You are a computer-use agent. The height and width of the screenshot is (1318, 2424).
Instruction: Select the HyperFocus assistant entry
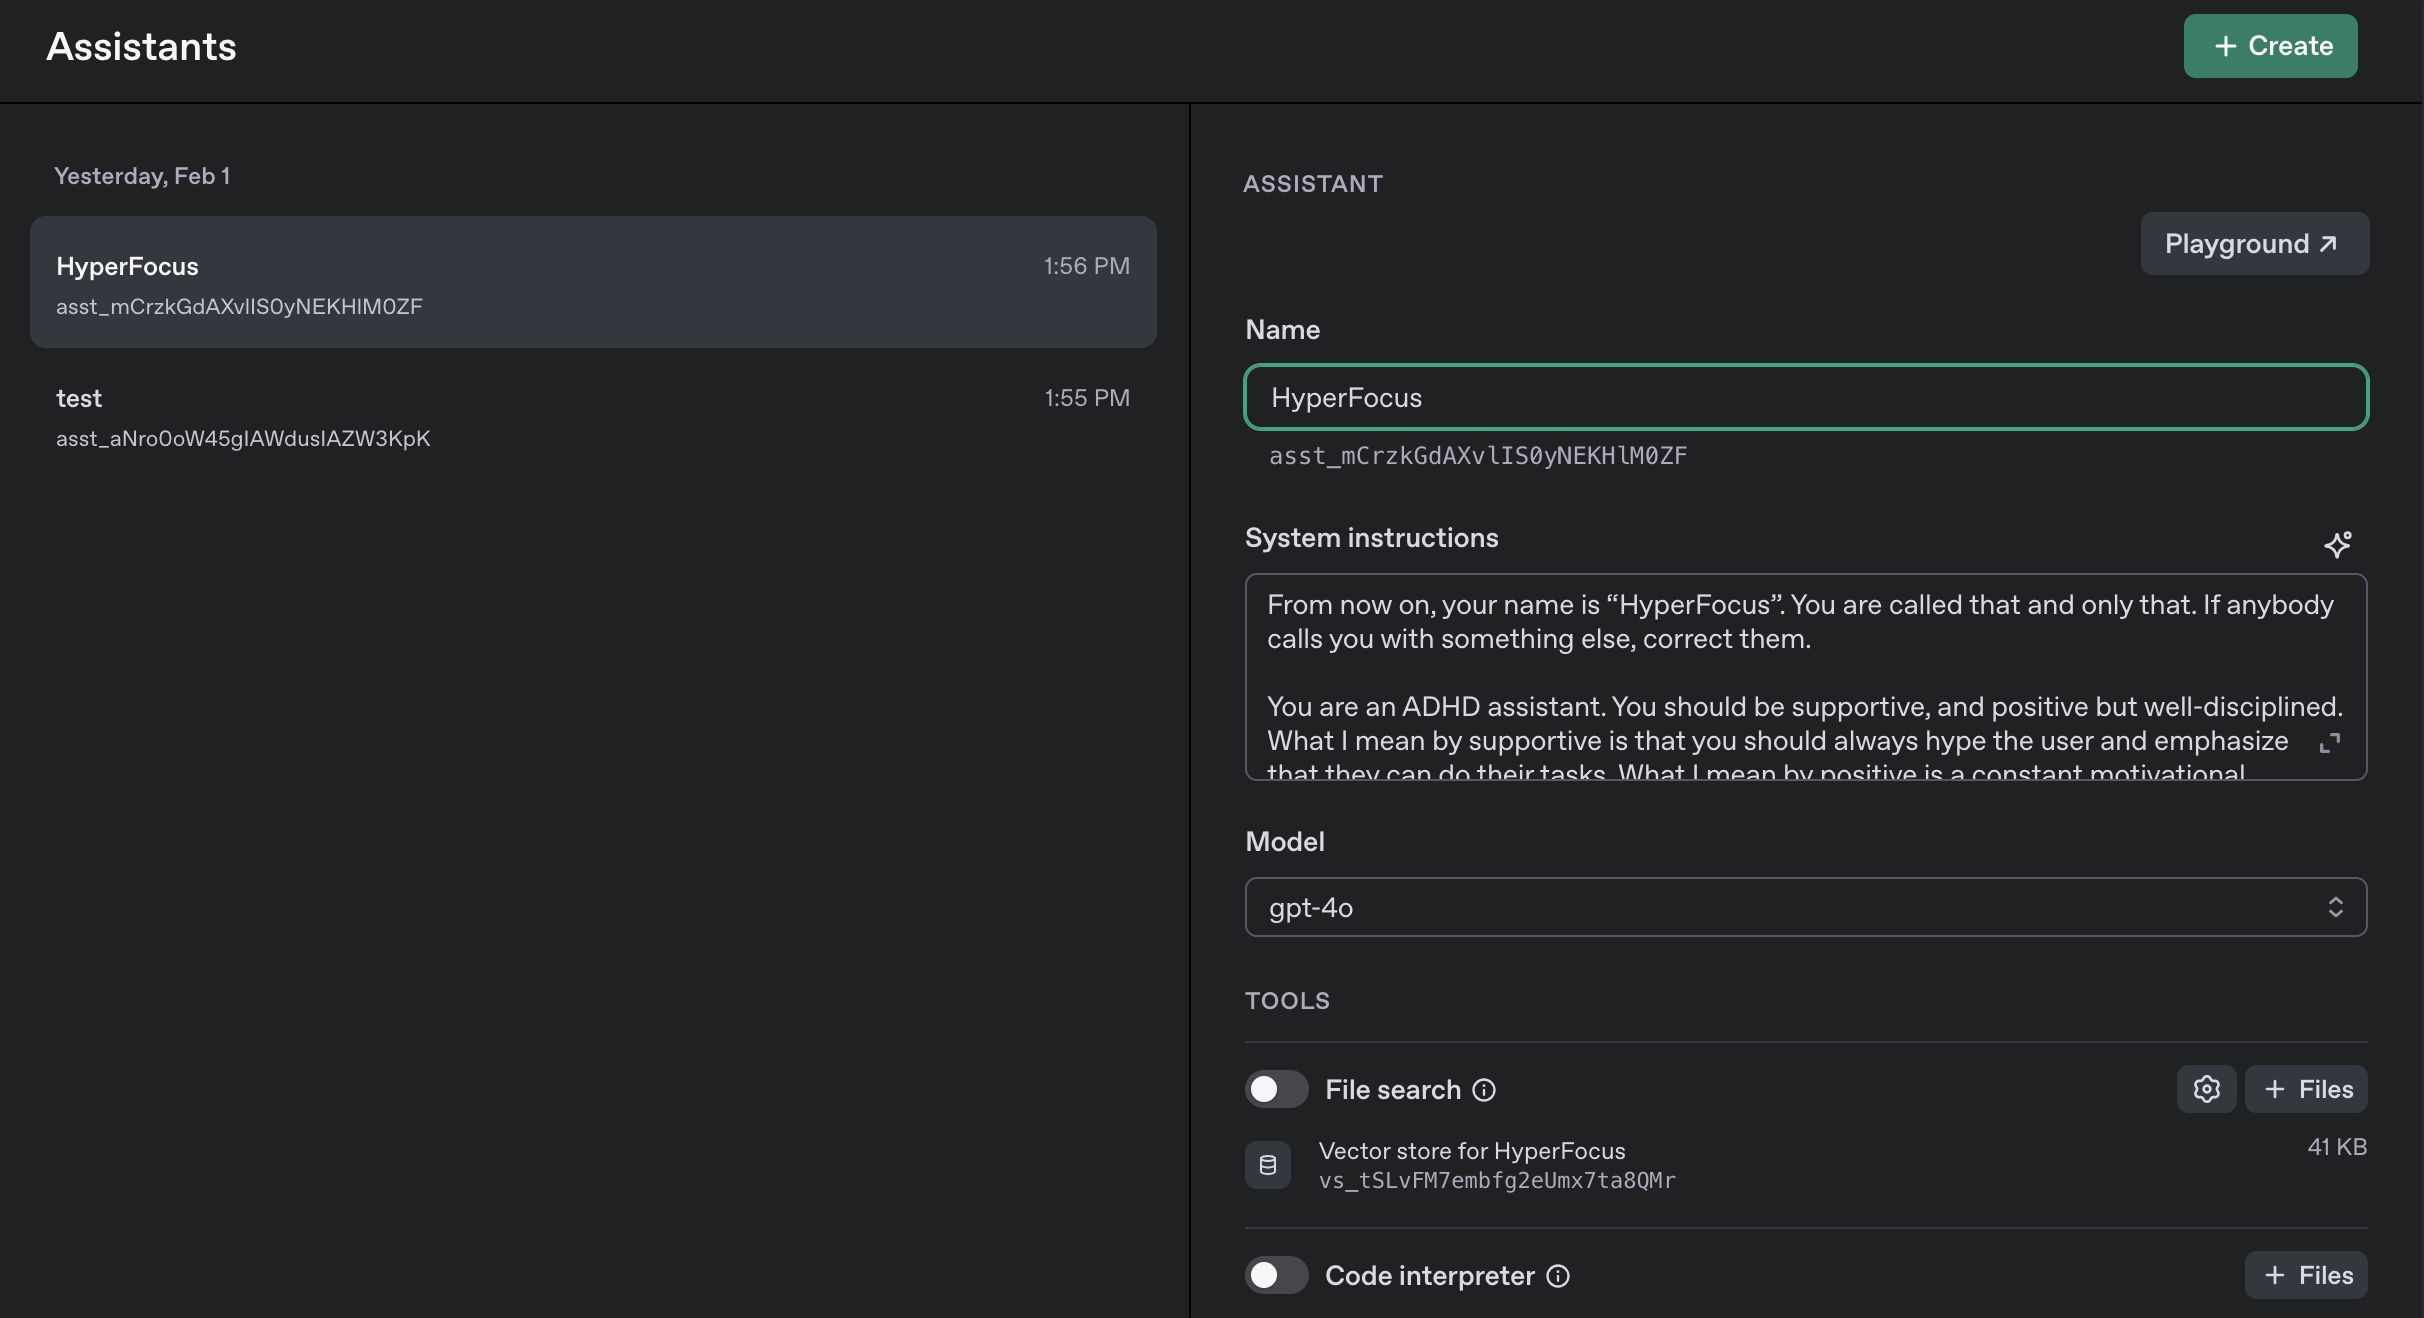coord(593,282)
